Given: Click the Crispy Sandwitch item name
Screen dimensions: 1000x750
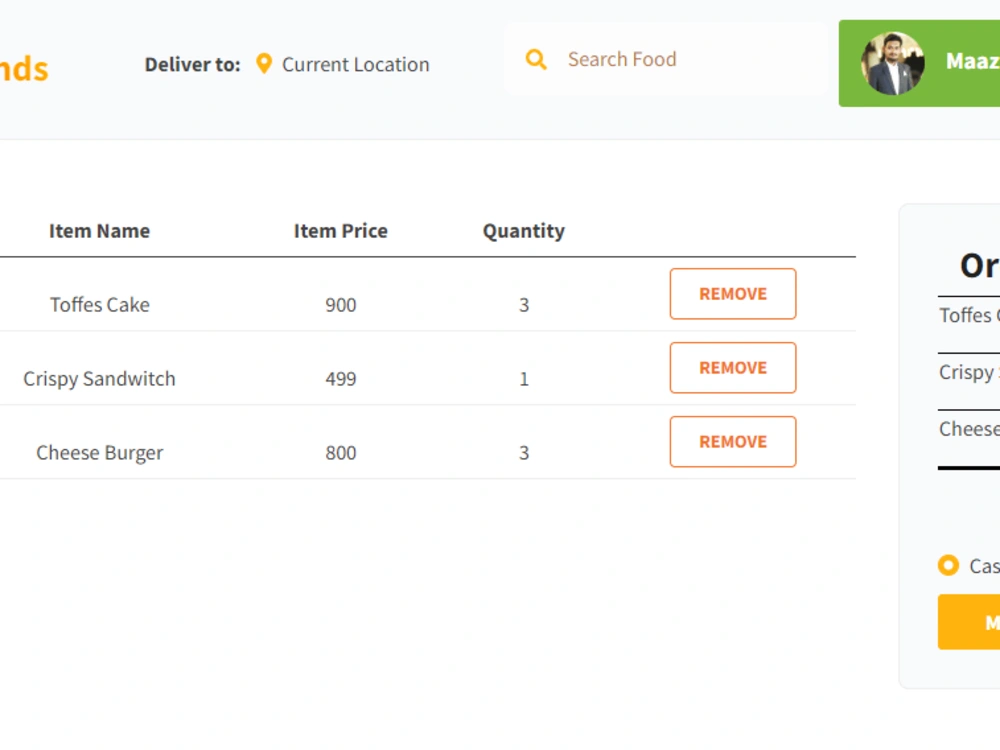Looking at the screenshot, I should pos(99,379).
